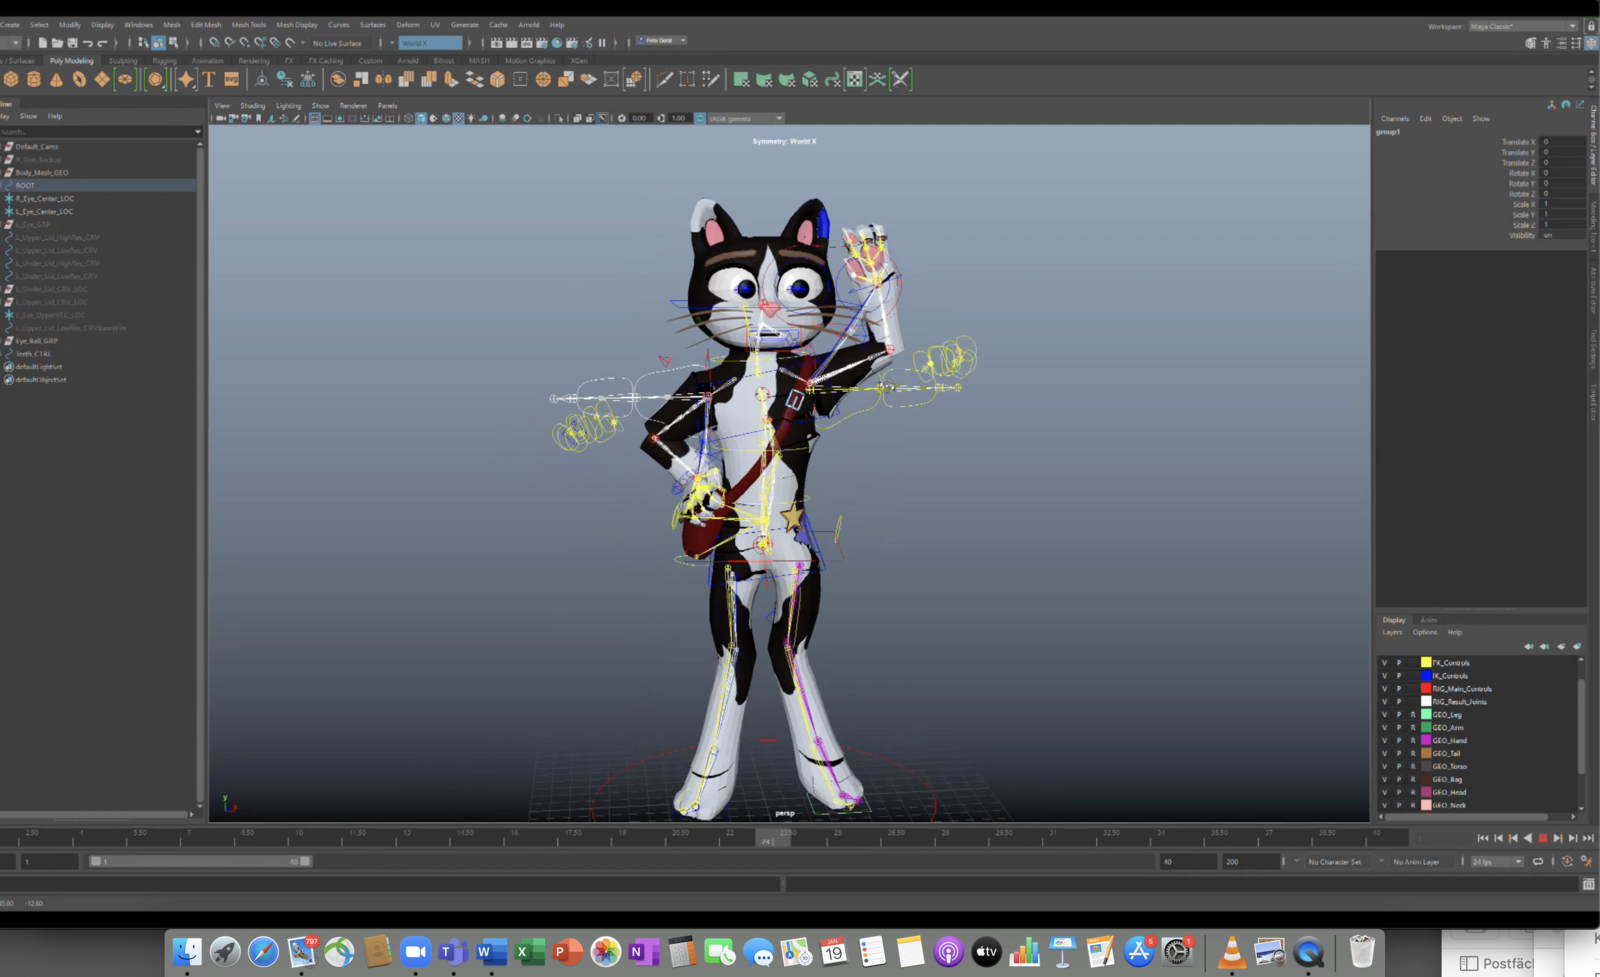Click the Open Scene folder icon
The image size is (1600, 977).
coord(57,43)
